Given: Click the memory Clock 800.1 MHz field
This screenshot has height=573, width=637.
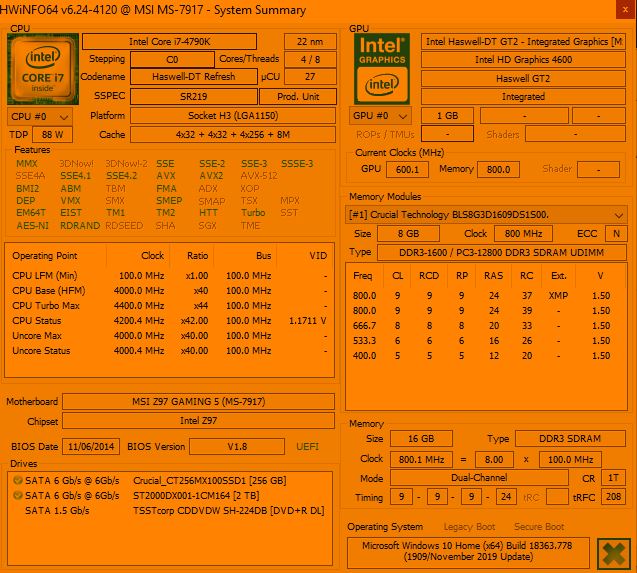Looking at the screenshot, I should pos(421,460).
